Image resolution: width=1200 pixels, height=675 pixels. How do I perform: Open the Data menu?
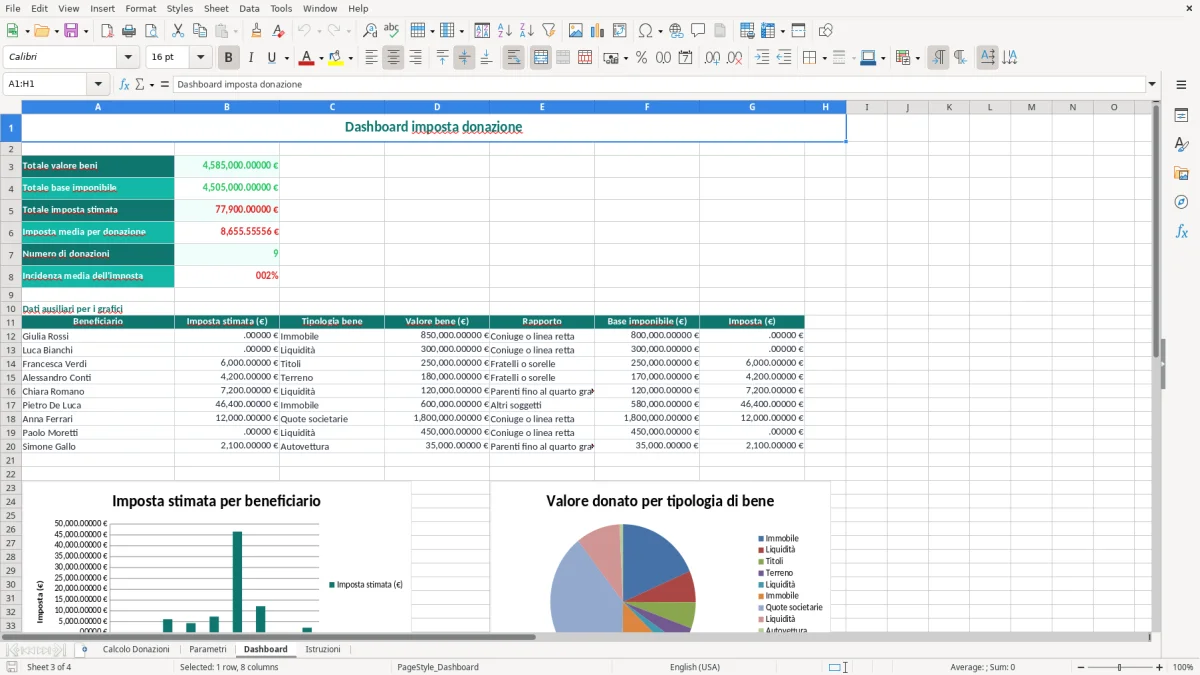coord(249,8)
